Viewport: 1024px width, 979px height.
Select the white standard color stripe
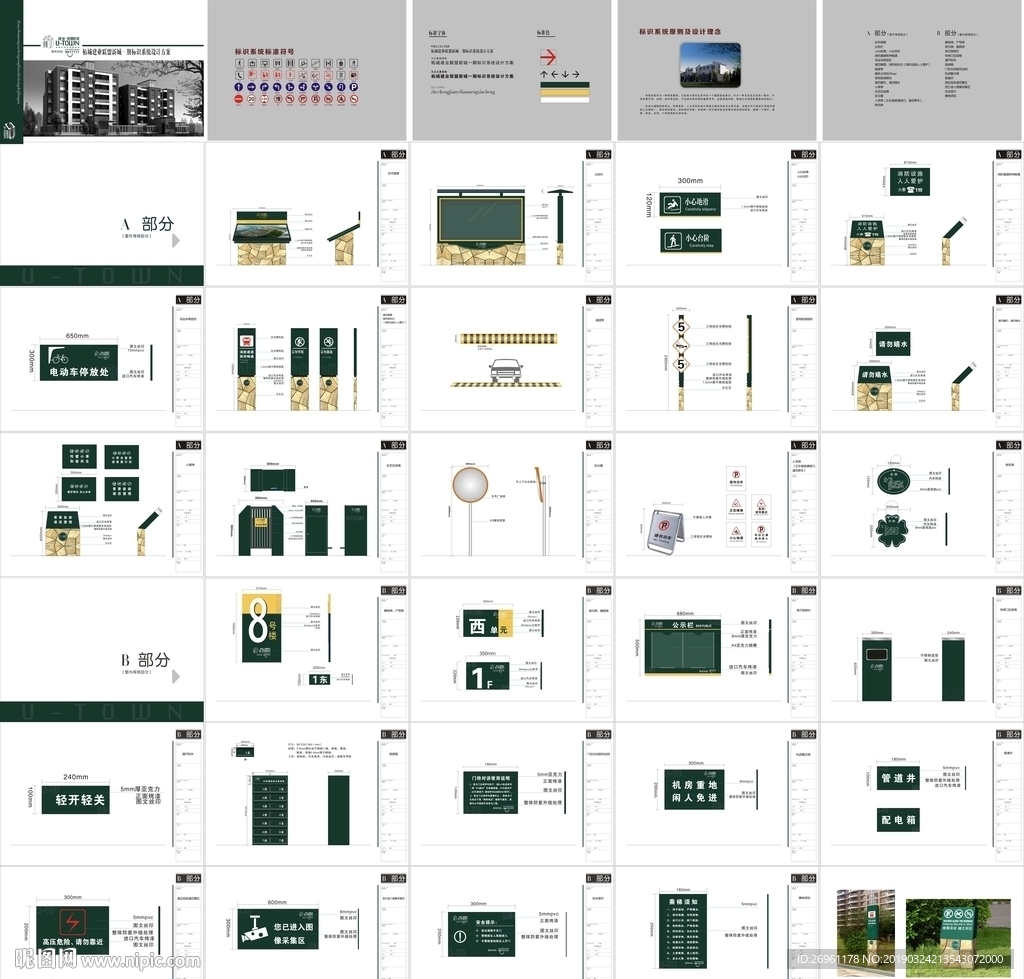[x=564, y=99]
